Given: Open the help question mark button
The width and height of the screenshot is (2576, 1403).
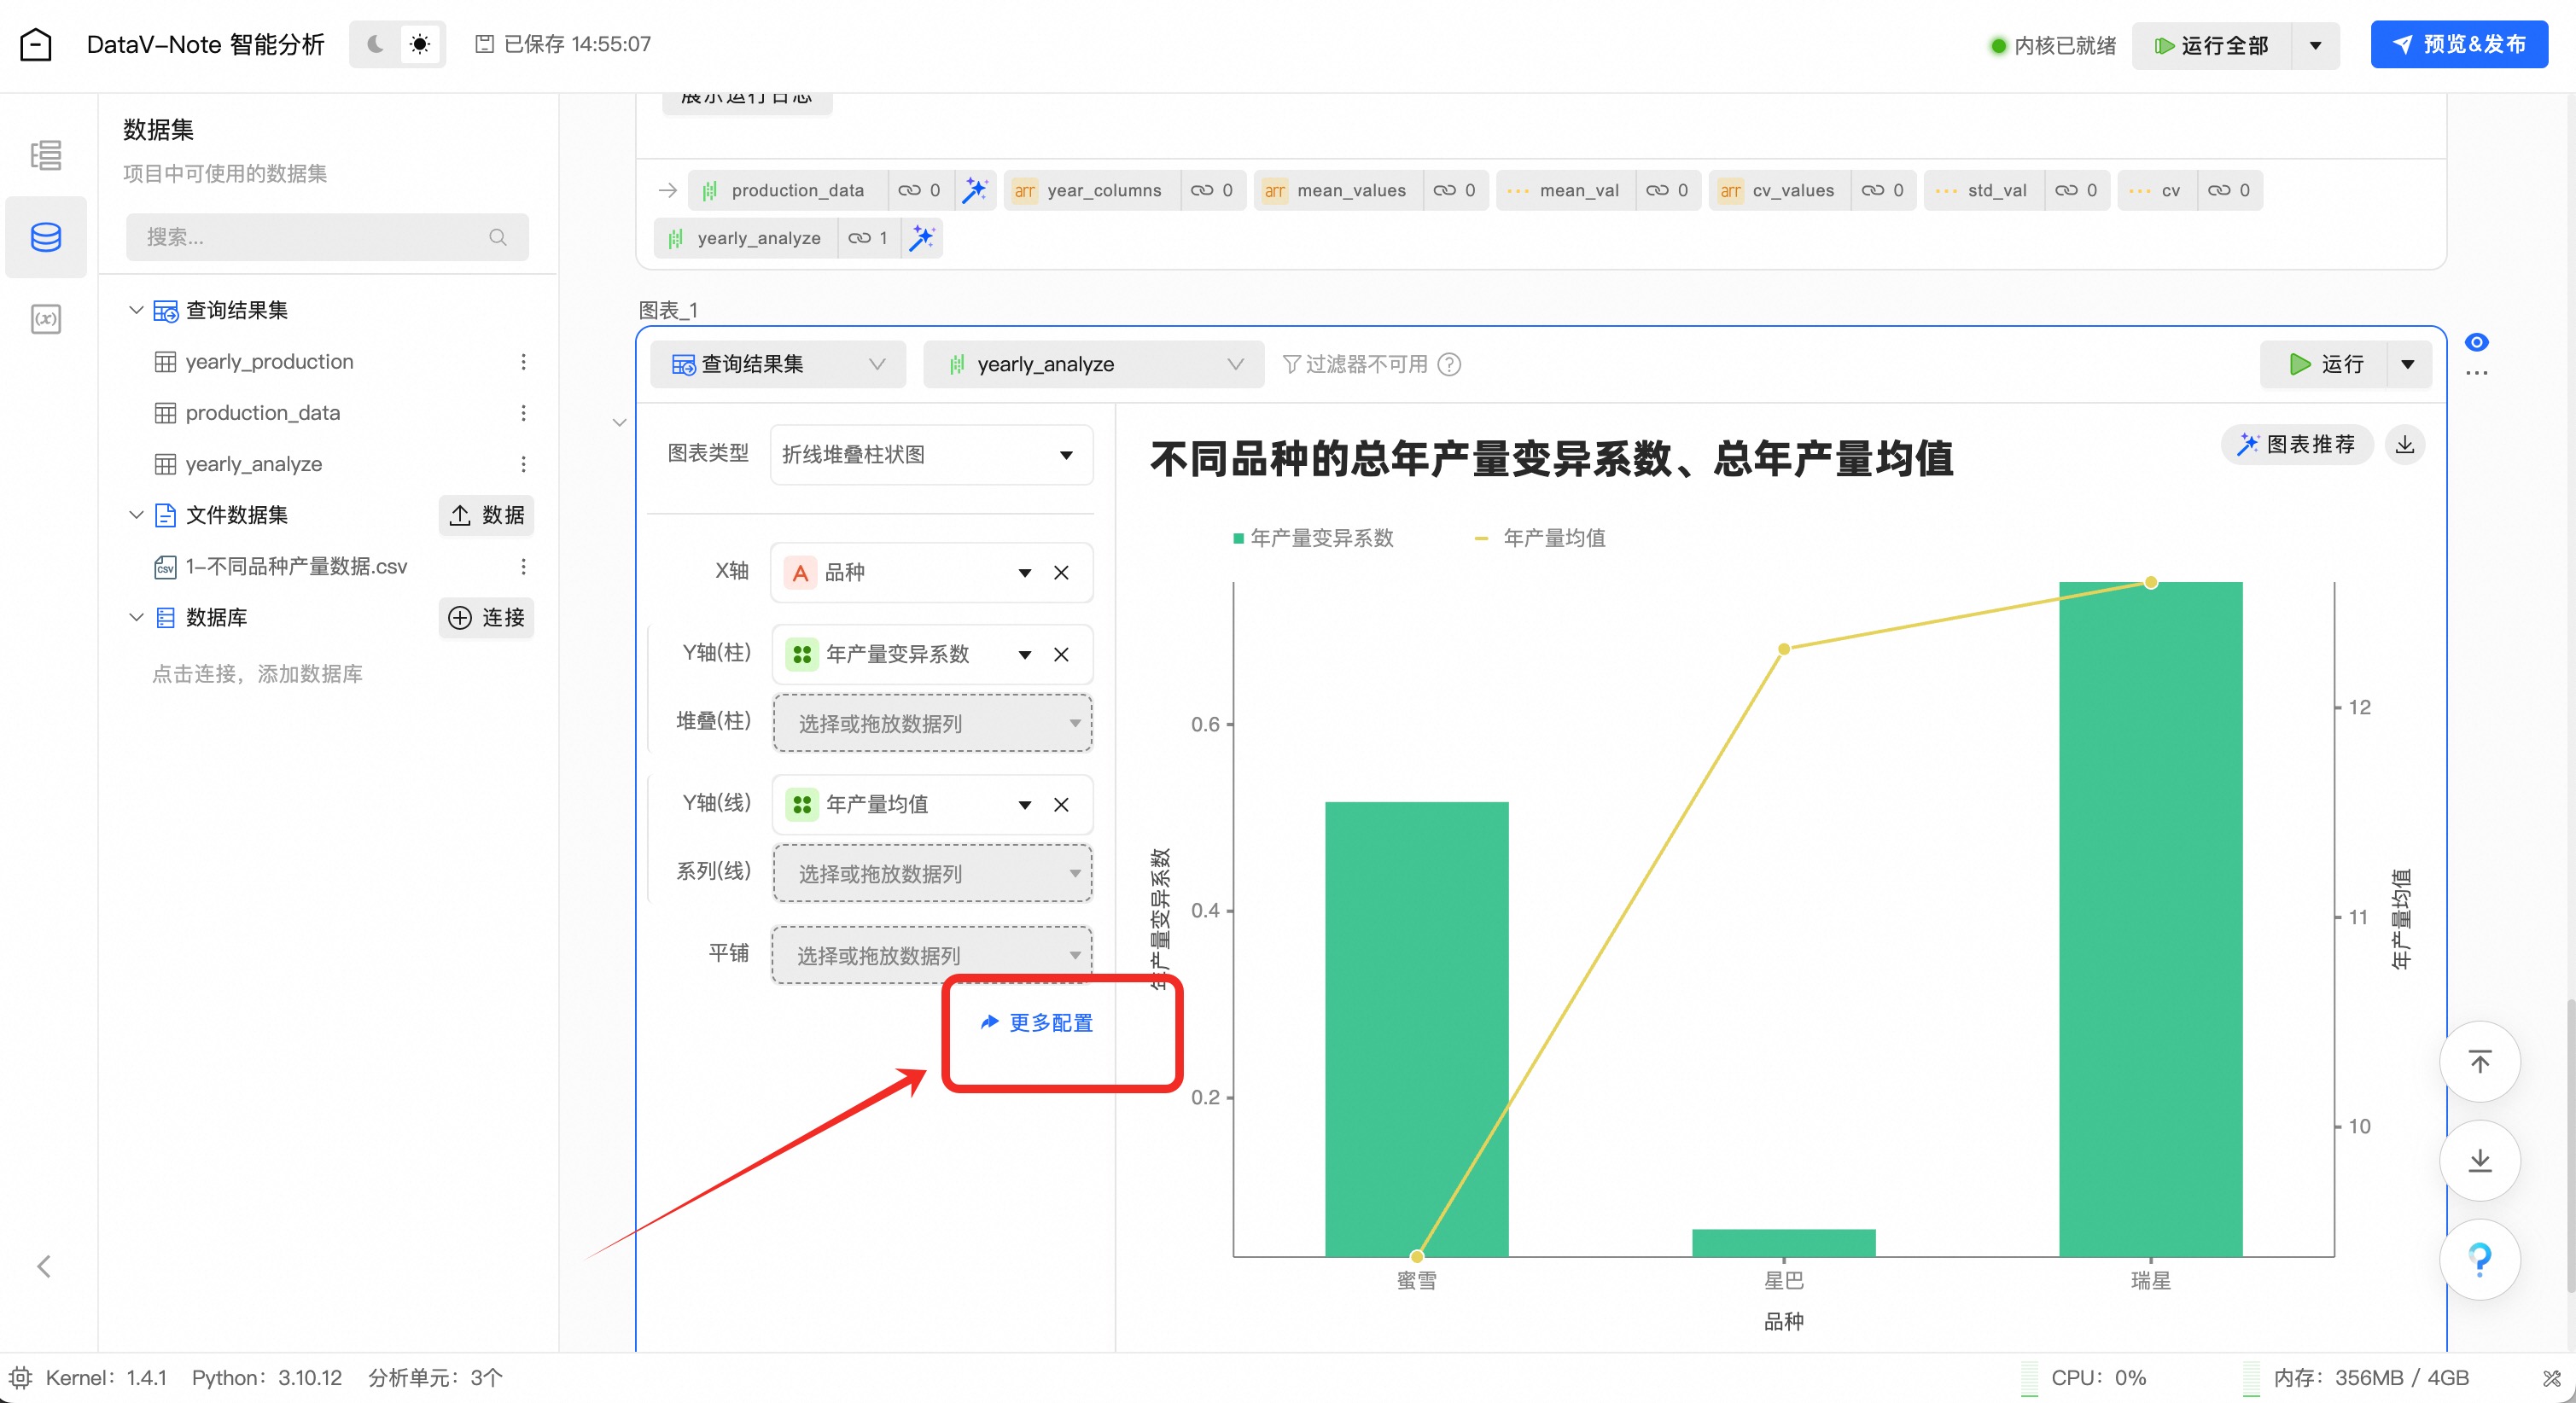Looking at the screenshot, I should tap(2479, 1259).
